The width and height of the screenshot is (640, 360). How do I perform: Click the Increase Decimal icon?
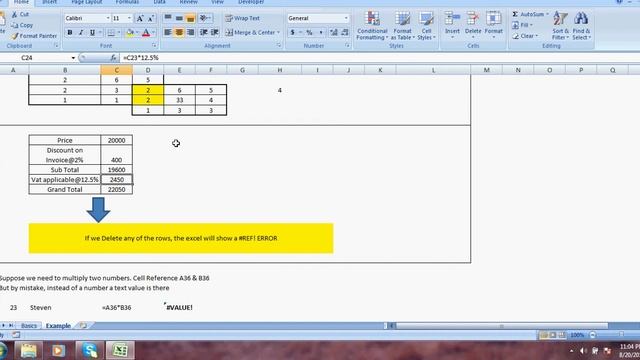coord(334,32)
